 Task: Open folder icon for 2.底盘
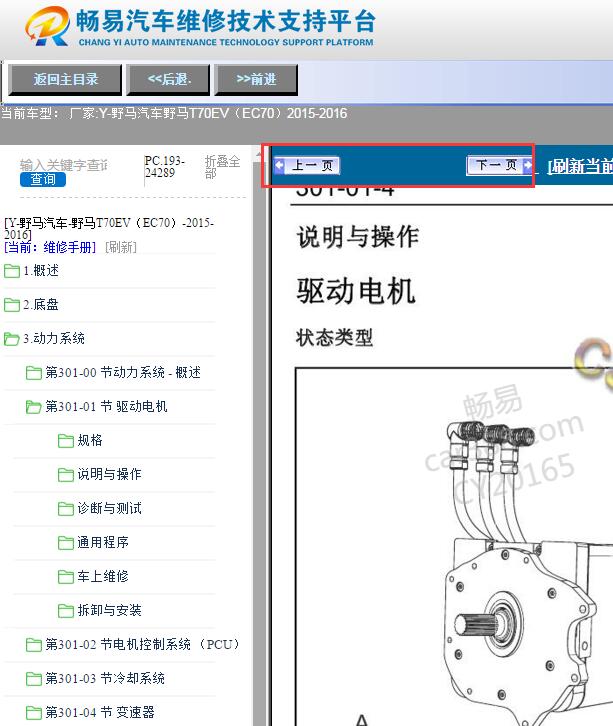click(x=12, y=305)
